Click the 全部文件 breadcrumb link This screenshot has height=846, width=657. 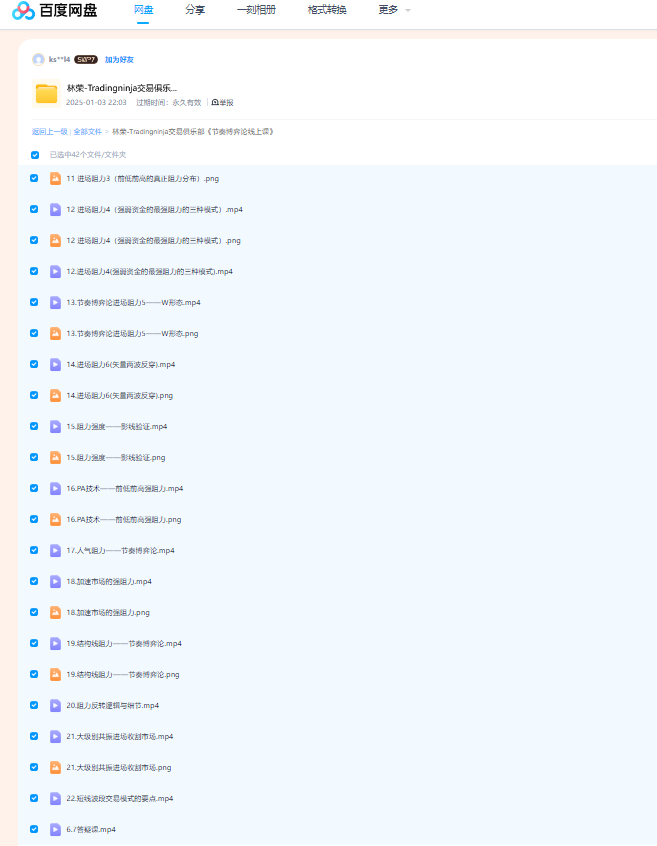(x=87, y=132)
